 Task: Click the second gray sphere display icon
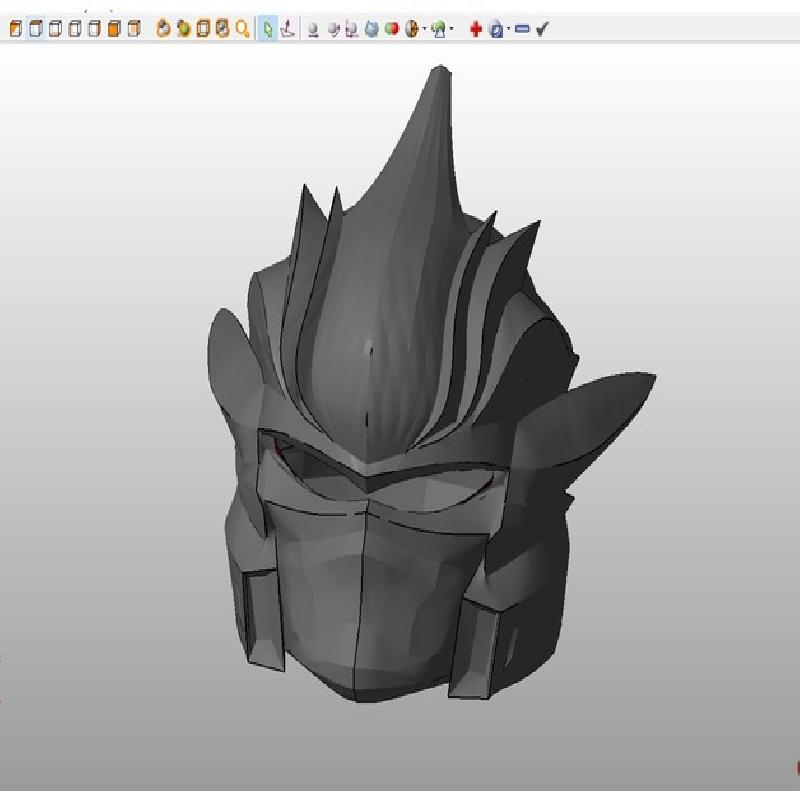333,30
